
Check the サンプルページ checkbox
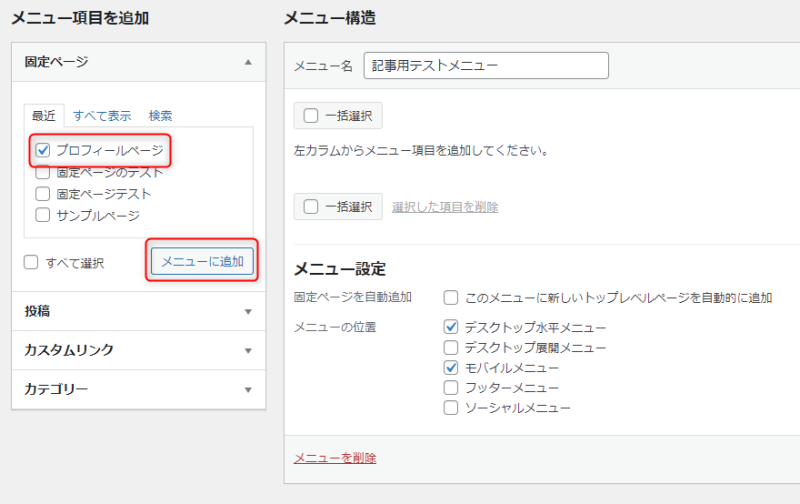43,215
